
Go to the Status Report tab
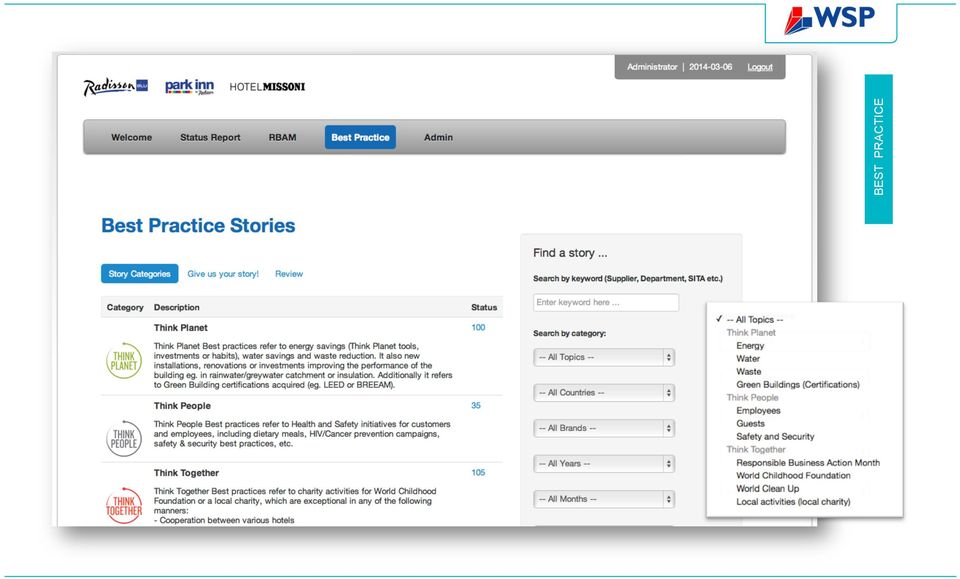210,137
